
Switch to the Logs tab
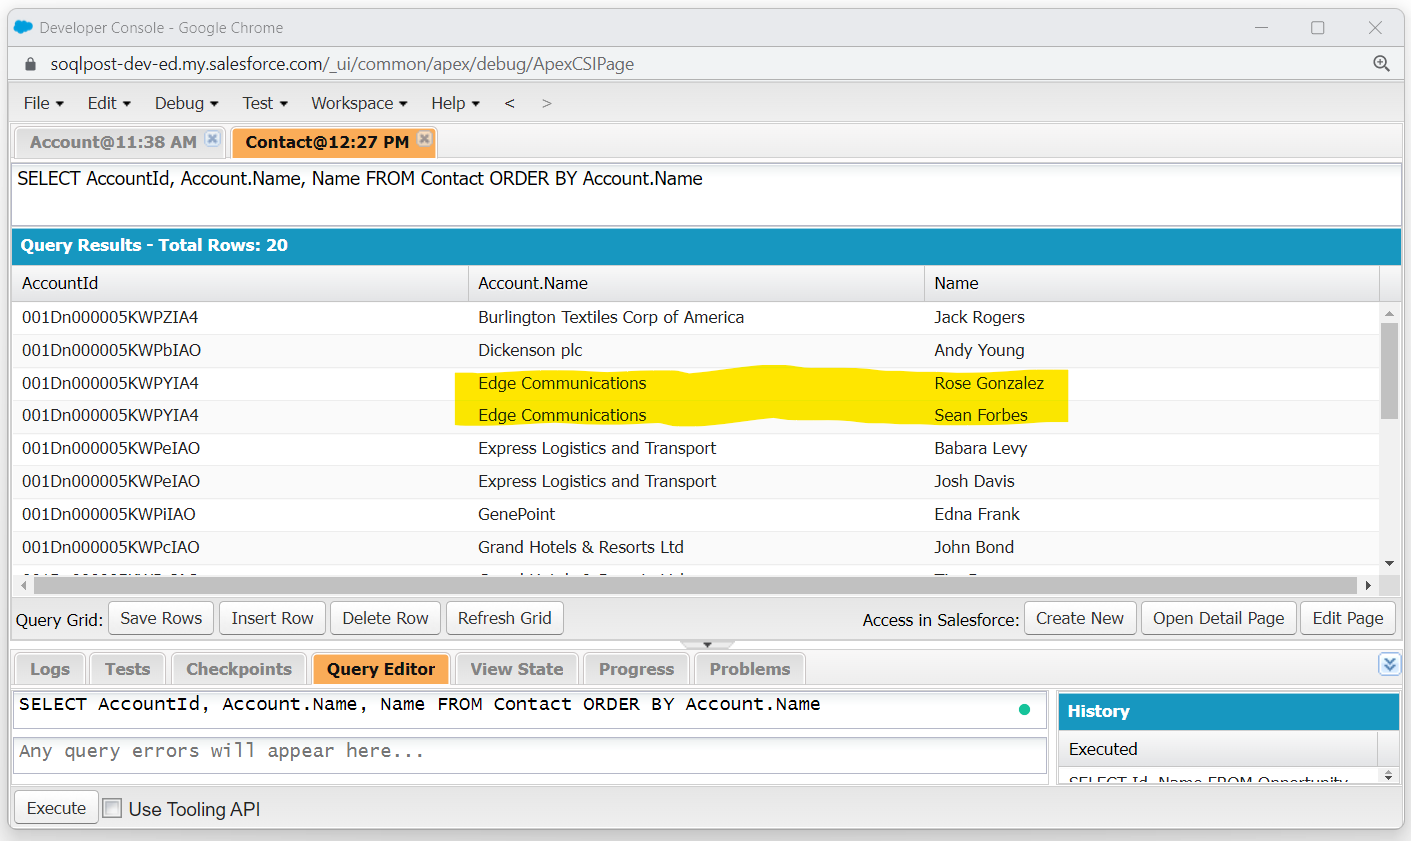50,669
